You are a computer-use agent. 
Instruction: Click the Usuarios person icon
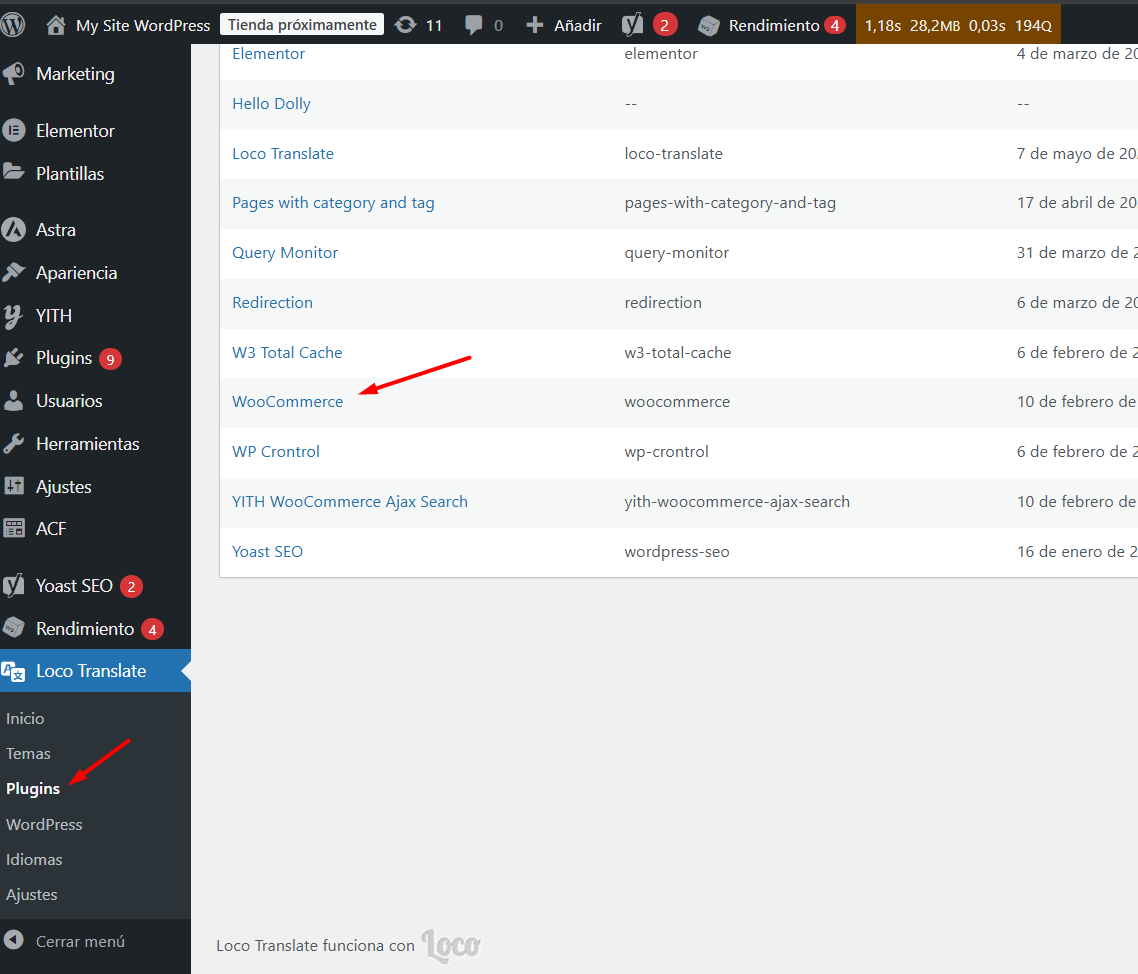point(14,401)
